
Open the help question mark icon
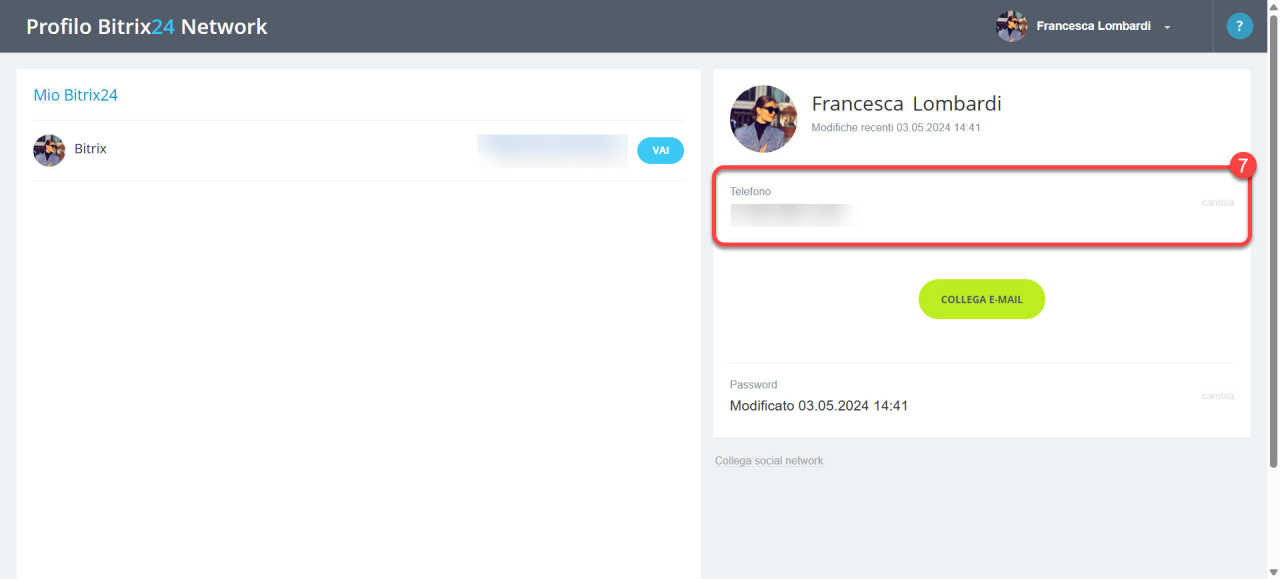1240,26
